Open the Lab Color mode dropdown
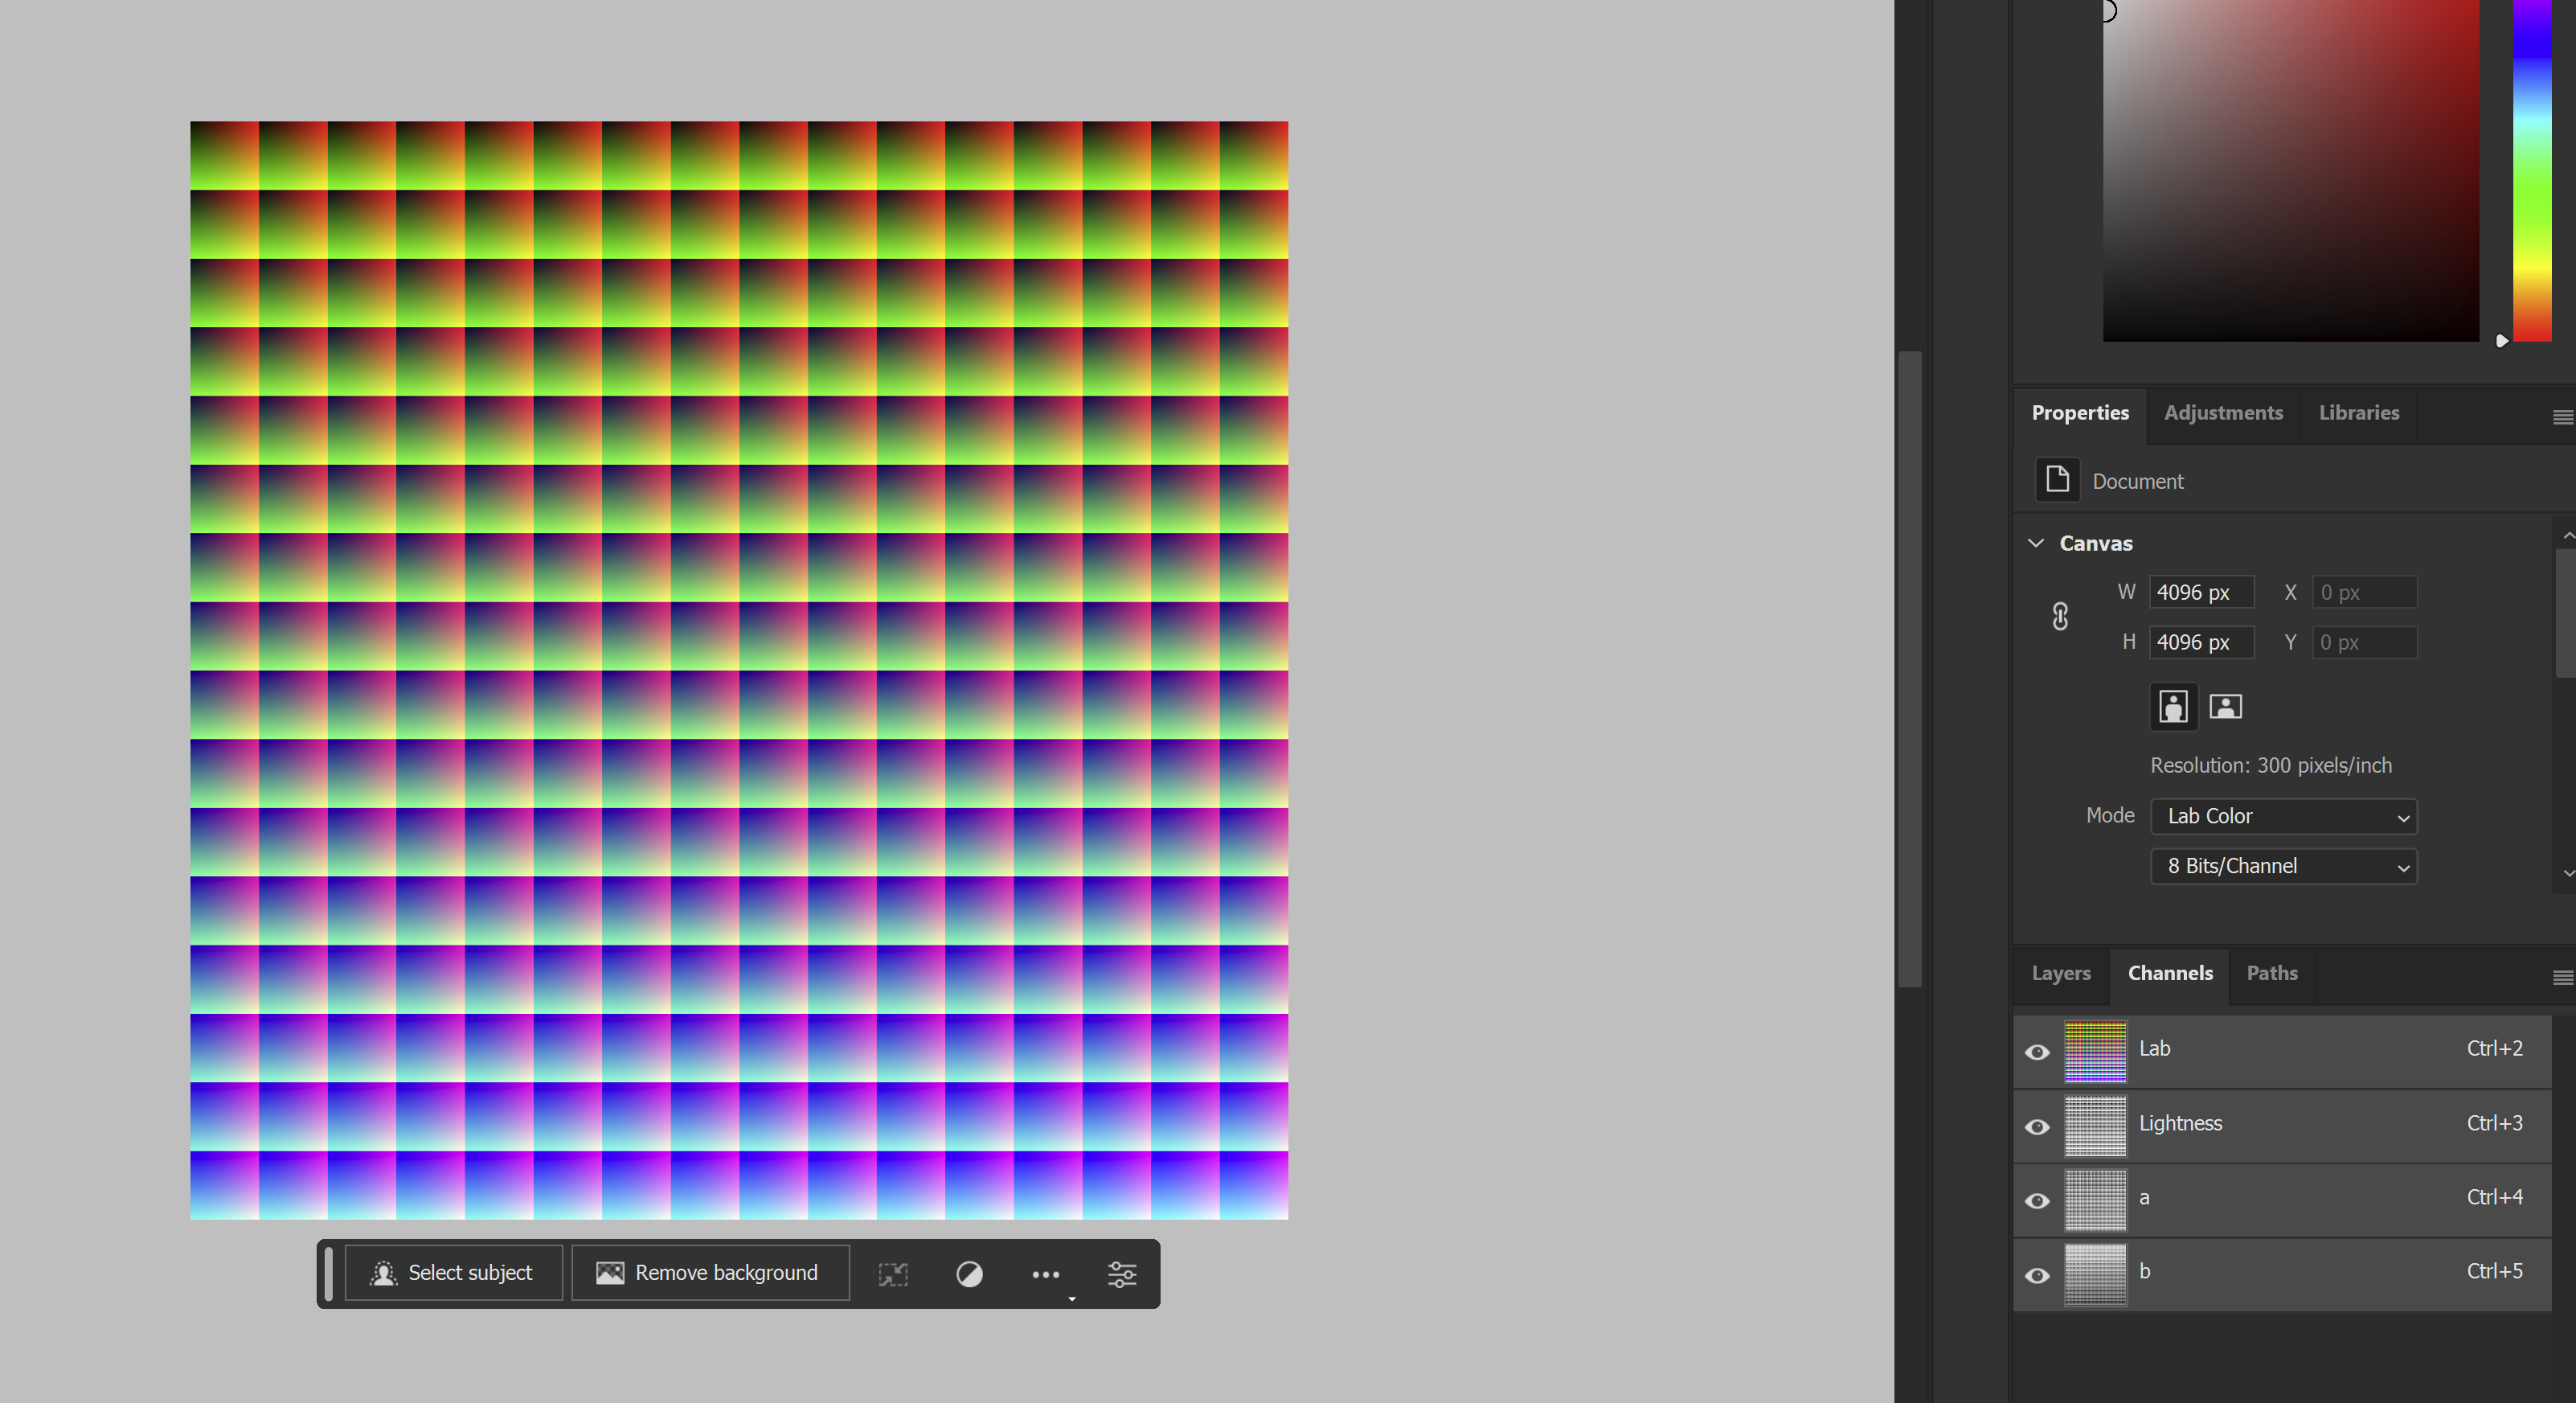2576x1403 pixels. click(x=2283, y=816)
